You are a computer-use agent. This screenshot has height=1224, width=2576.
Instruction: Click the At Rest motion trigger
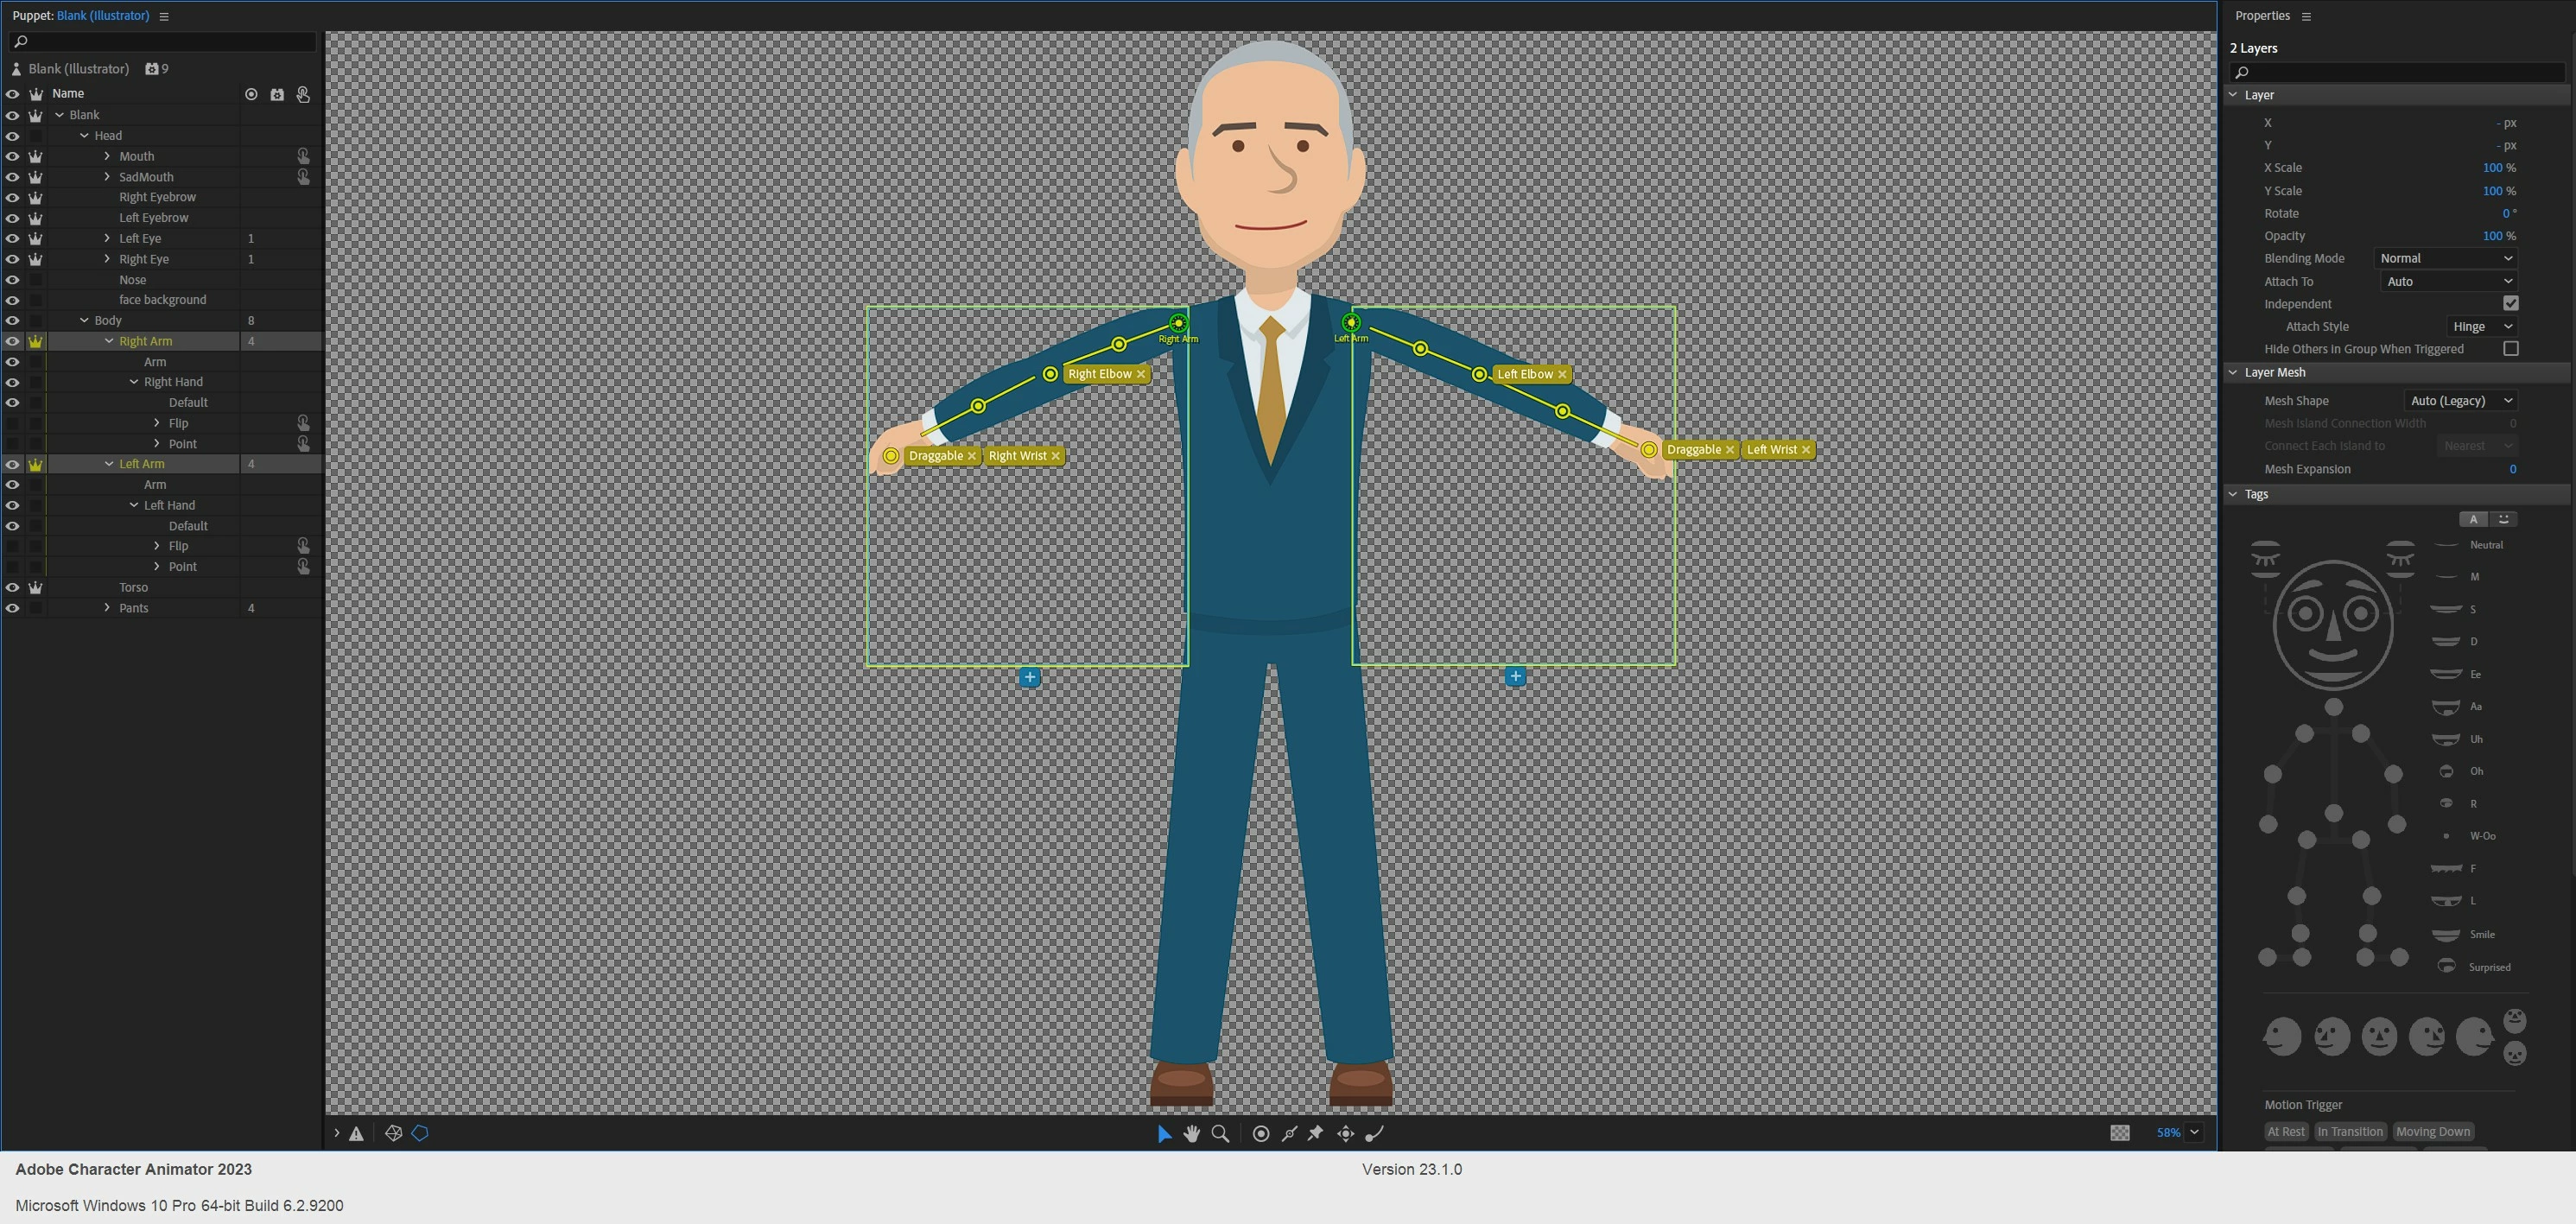point(2285,1131)
